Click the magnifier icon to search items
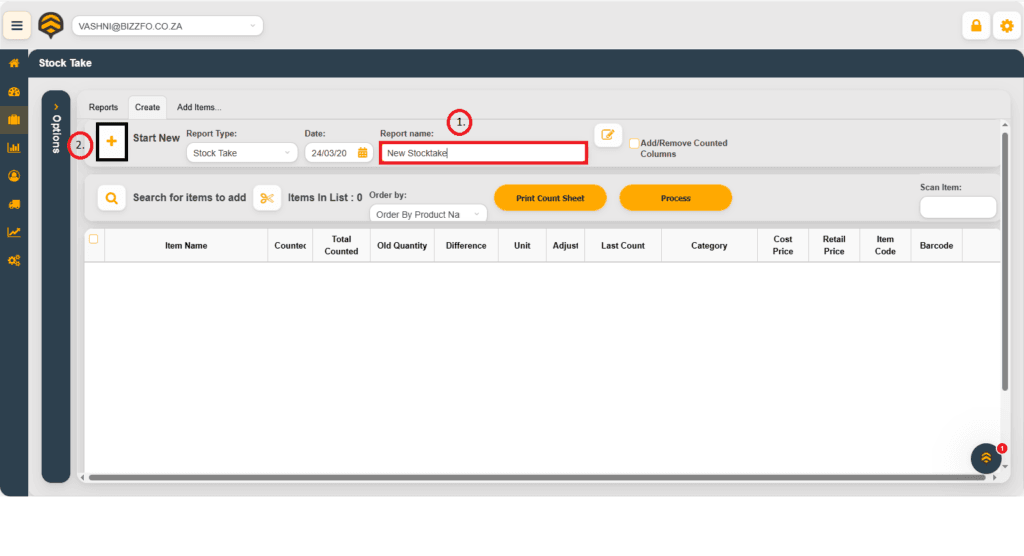Screen dimensions: 1024x556 point(111,198)
